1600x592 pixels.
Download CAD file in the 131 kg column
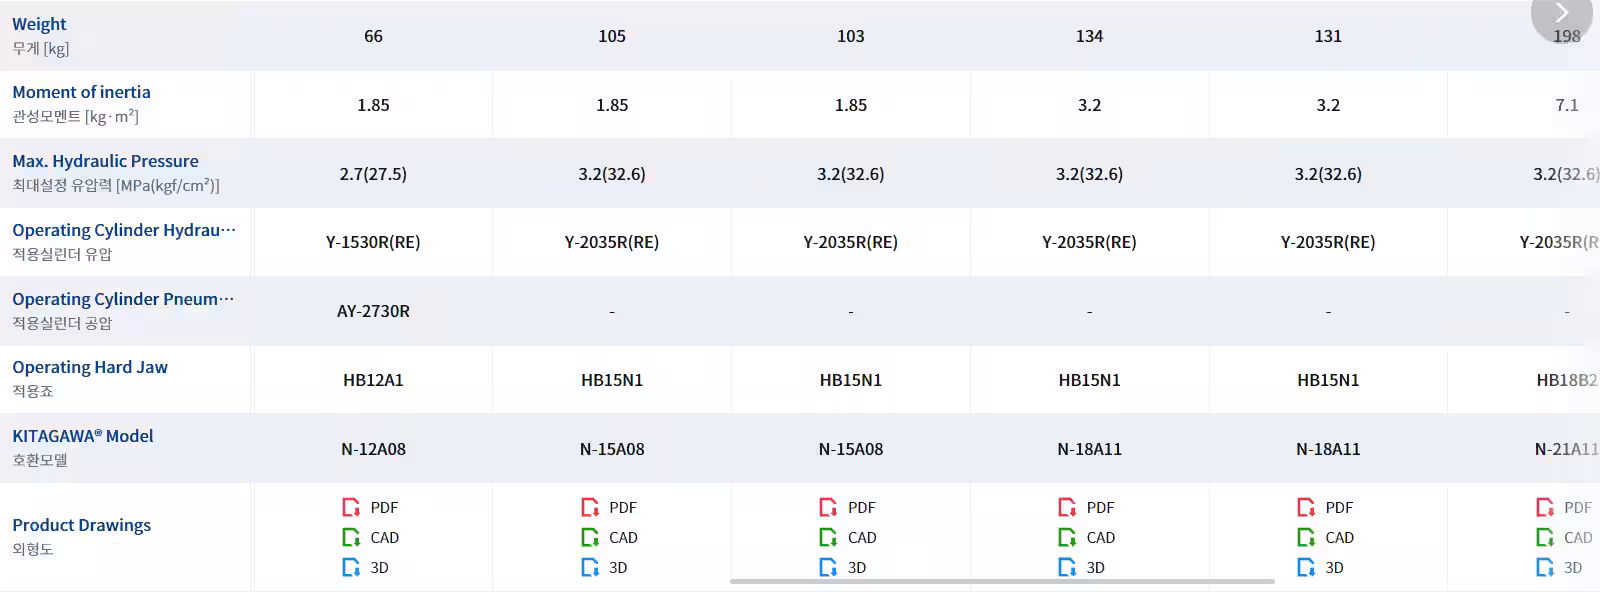[x=1326, y=537]
